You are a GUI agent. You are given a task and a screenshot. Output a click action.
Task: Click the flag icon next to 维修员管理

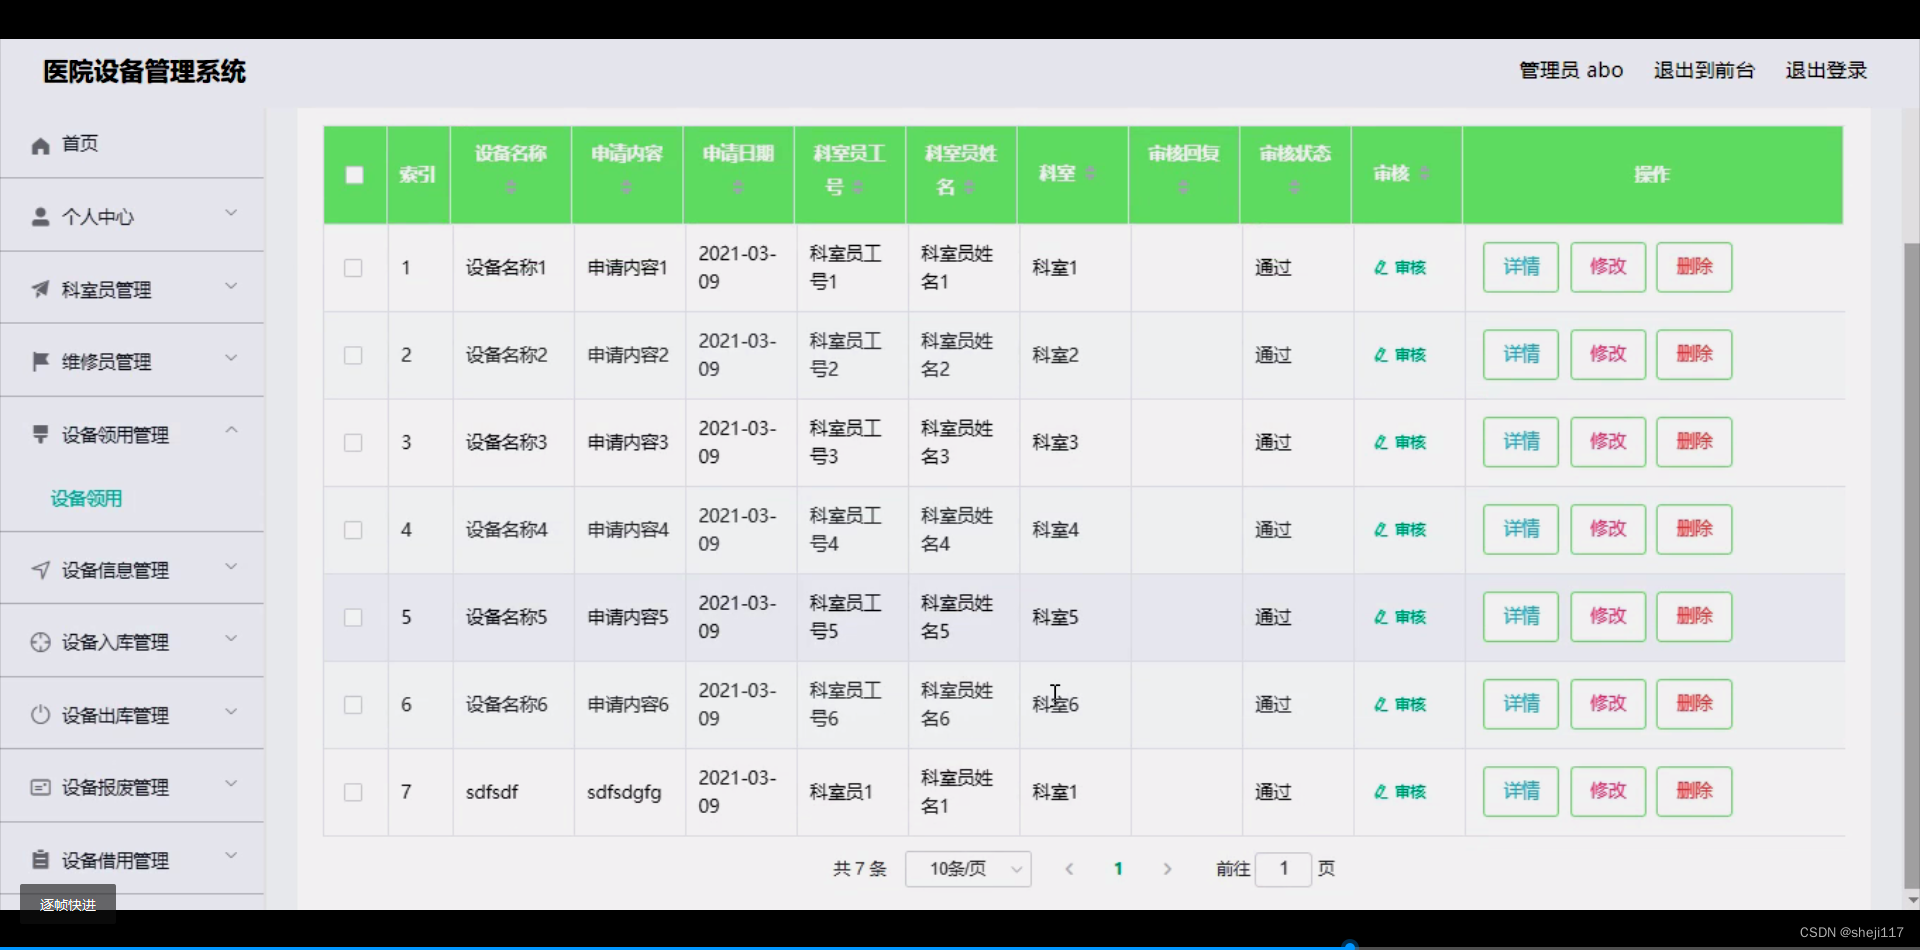[x=41, y=361]
